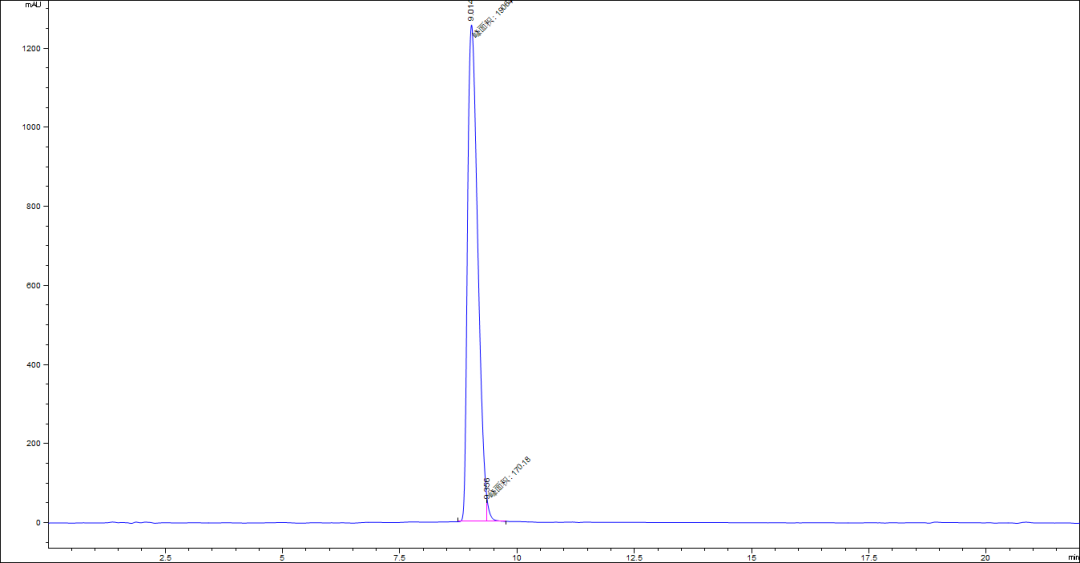Image resolution: width=1080 pixels, height=563 pixels.
Task: Click the 1200 tick on y-axis
Action: pos(31,48)
